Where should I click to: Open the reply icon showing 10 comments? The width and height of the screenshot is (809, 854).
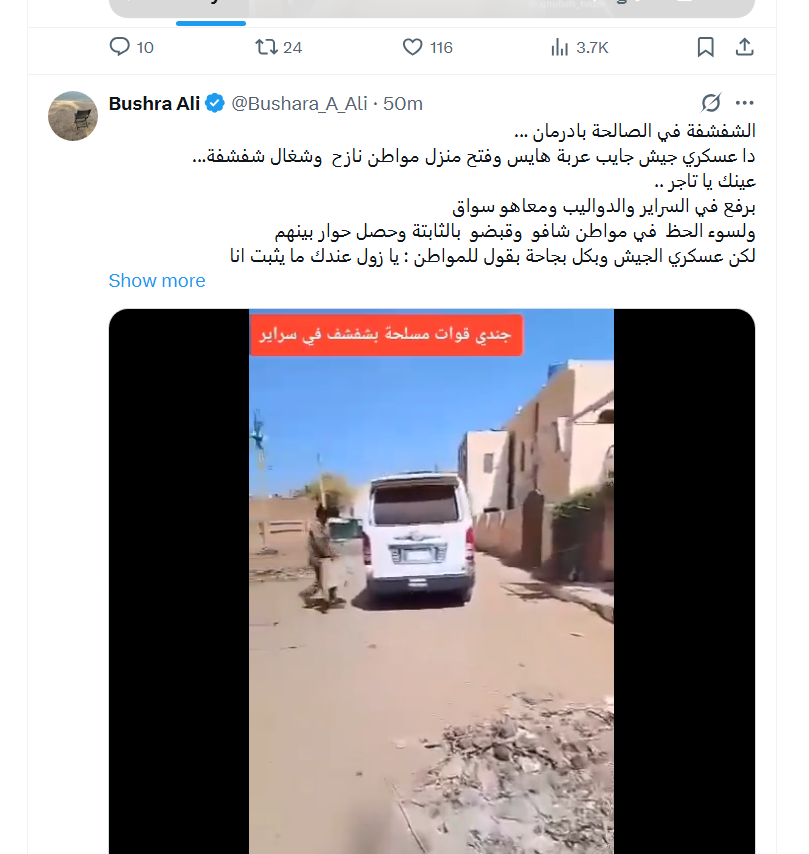[119, 47]
